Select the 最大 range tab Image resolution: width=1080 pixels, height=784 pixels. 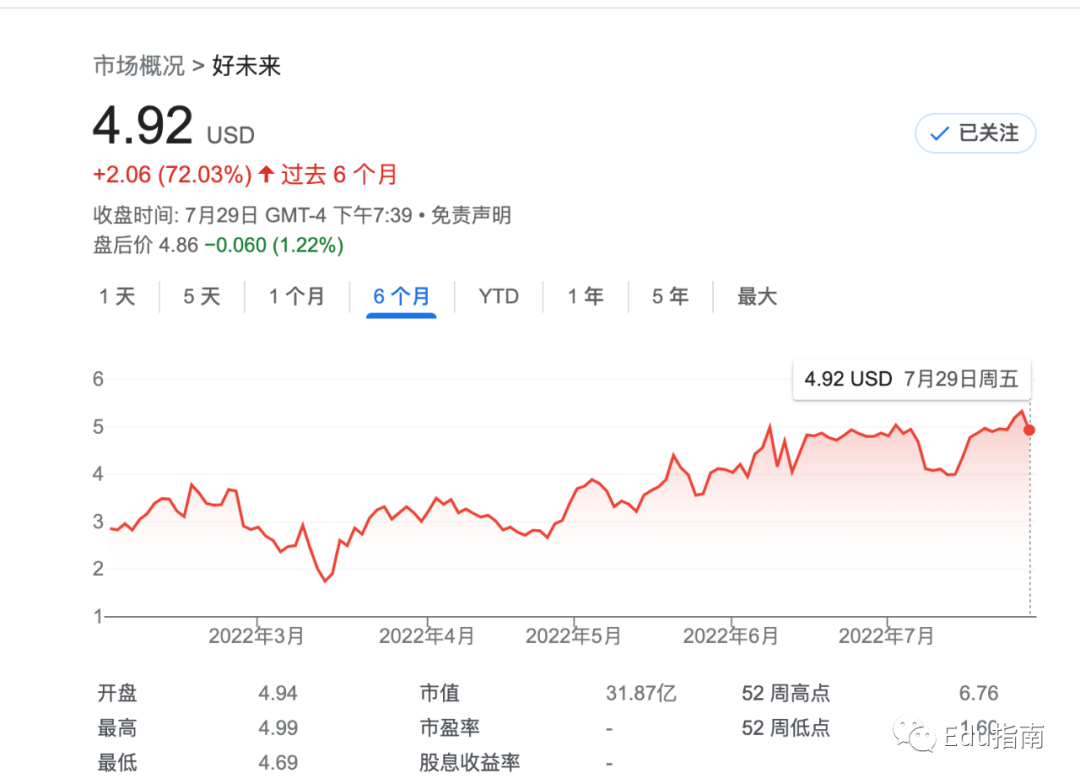(757, 297)
